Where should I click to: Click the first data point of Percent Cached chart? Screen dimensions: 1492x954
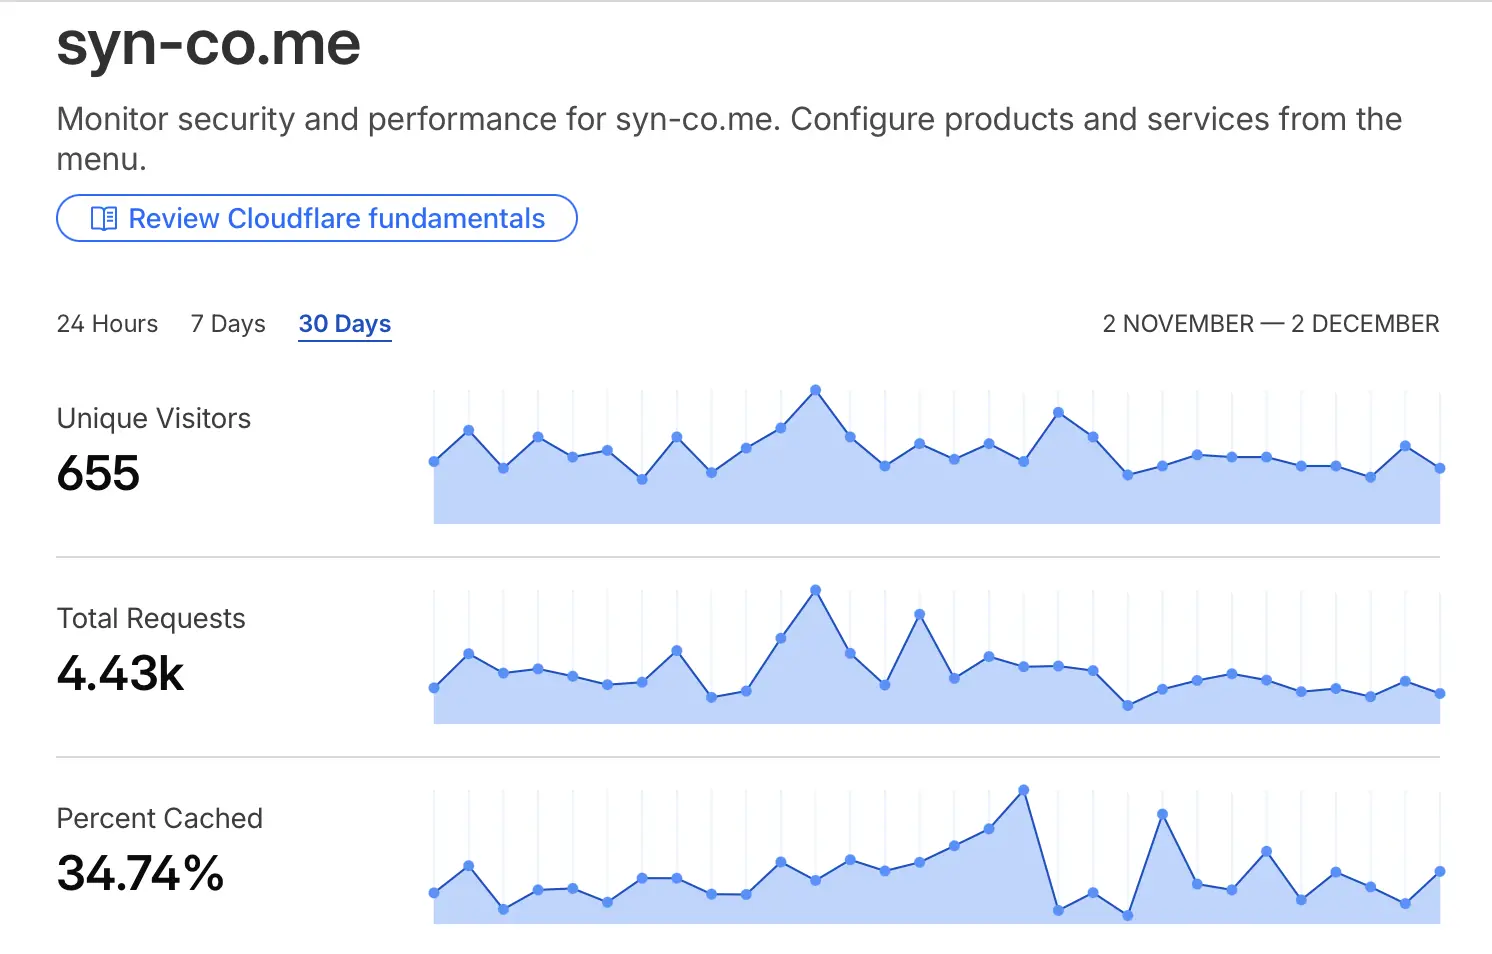(x=434, y=892)
